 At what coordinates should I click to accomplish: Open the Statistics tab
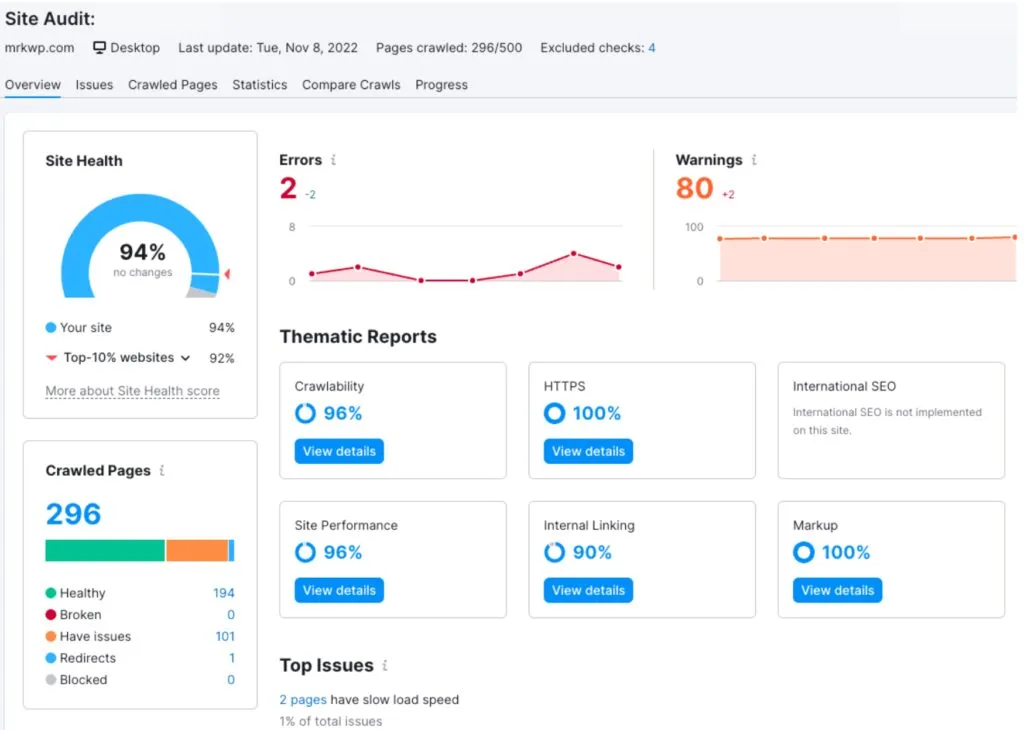pos(259,85)
